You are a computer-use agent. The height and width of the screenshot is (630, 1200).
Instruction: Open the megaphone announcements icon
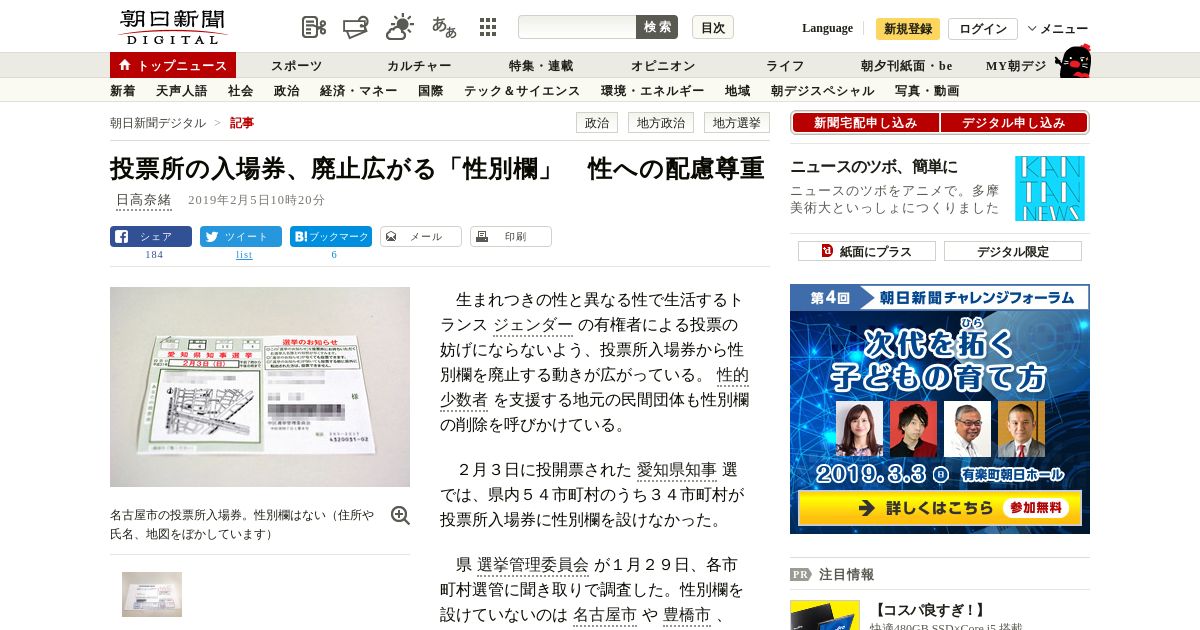point(356,27)
